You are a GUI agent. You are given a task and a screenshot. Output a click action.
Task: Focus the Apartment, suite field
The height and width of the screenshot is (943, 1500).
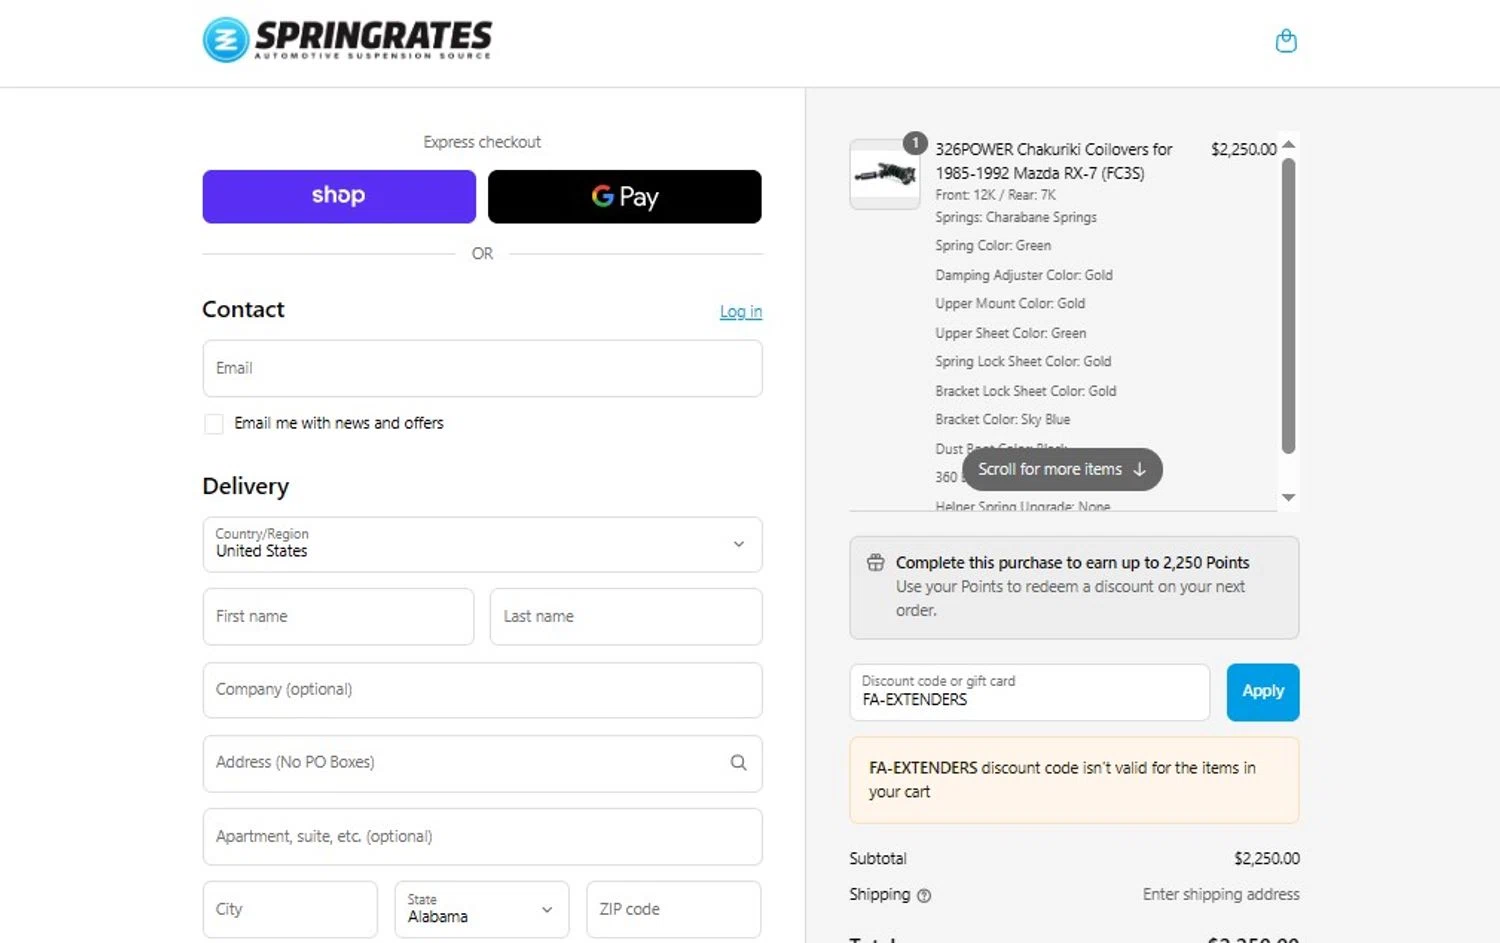pyautogui.click(x=482, y=836)
